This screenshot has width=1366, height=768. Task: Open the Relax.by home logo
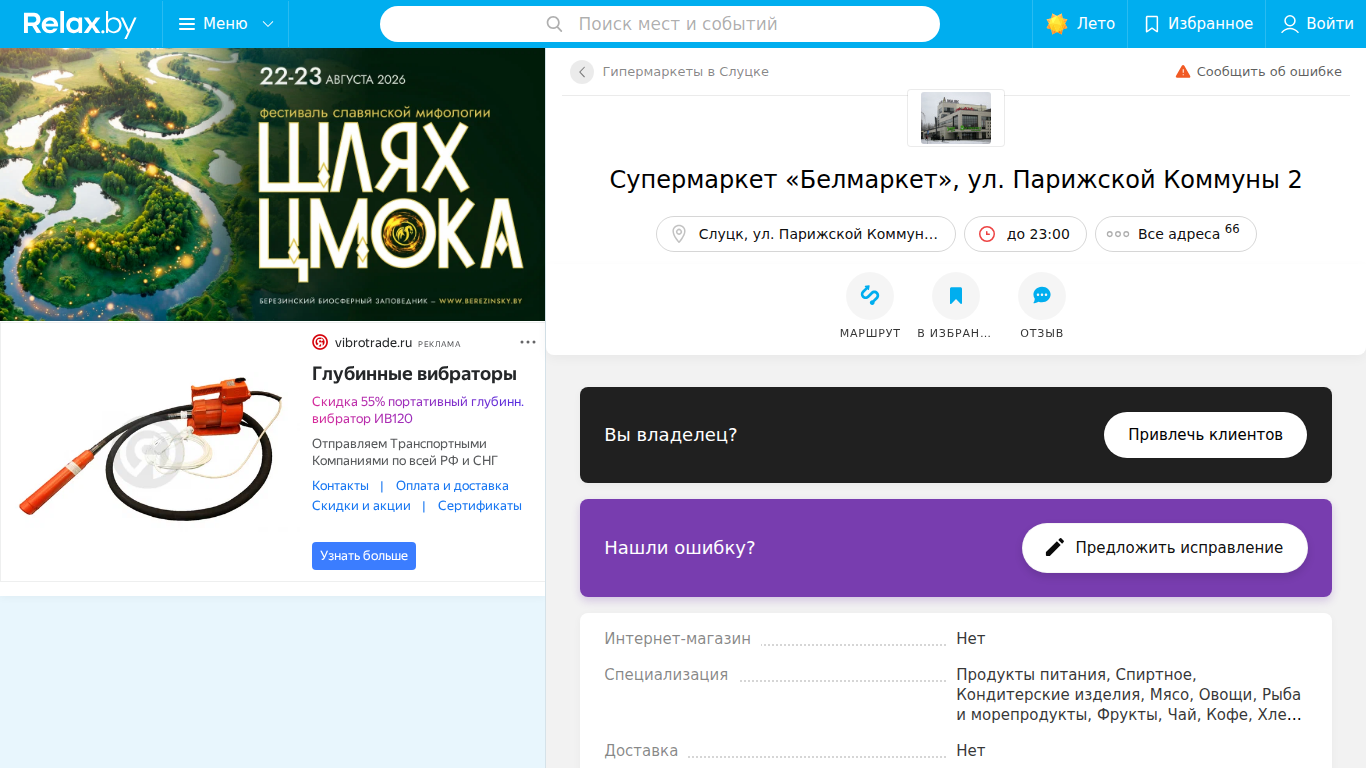[x=80, y=24]
